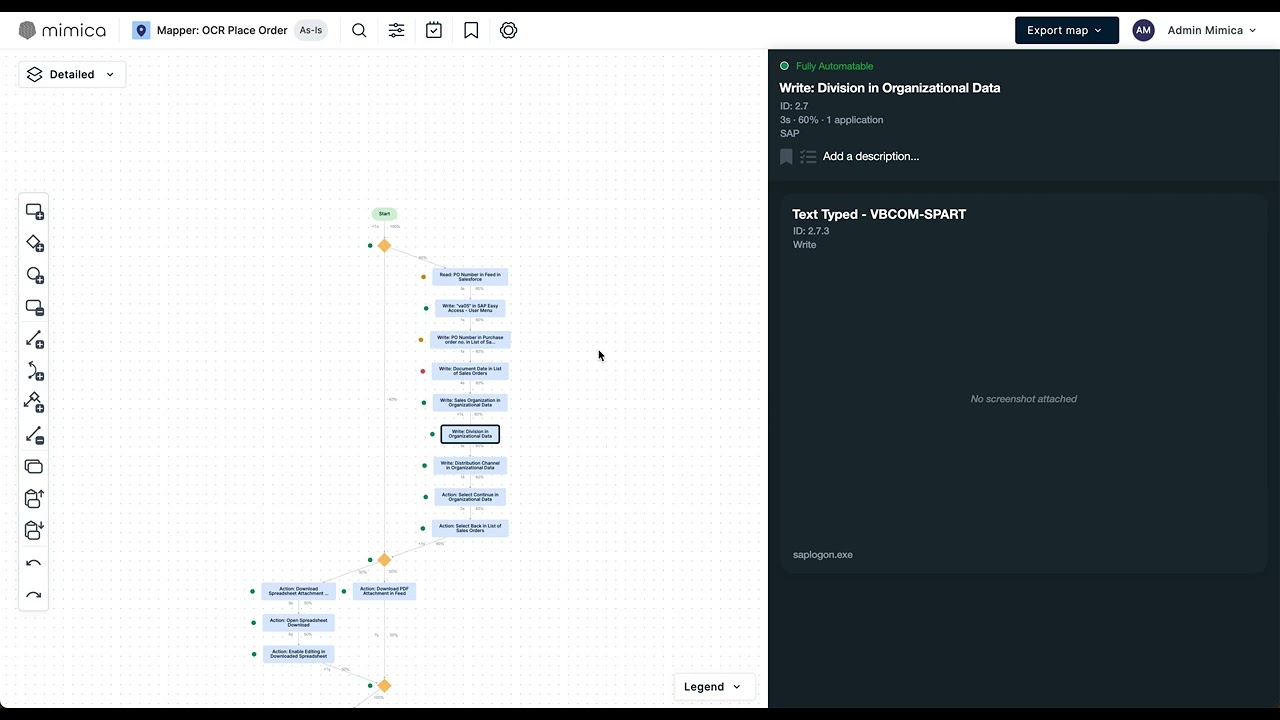The image size is (1280, 720).
Task: Click the target settings icon in top bar
Action: [x=509, y=30]
